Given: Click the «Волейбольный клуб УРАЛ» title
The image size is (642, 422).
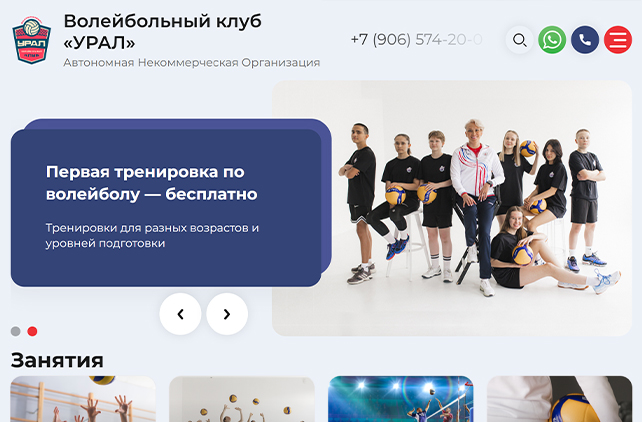Looking at the screenshot, I should [x=163, y=32].
